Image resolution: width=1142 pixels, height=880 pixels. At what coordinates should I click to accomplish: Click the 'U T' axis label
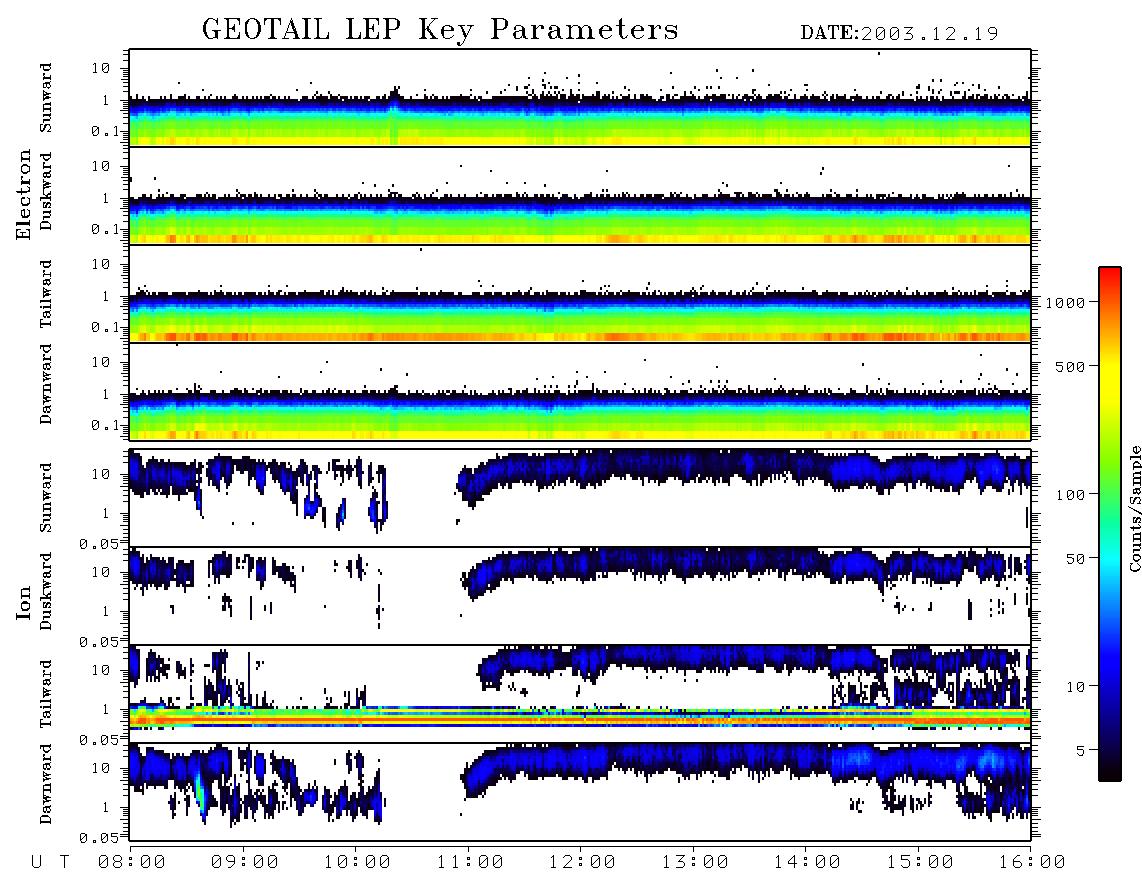(50, 863)
